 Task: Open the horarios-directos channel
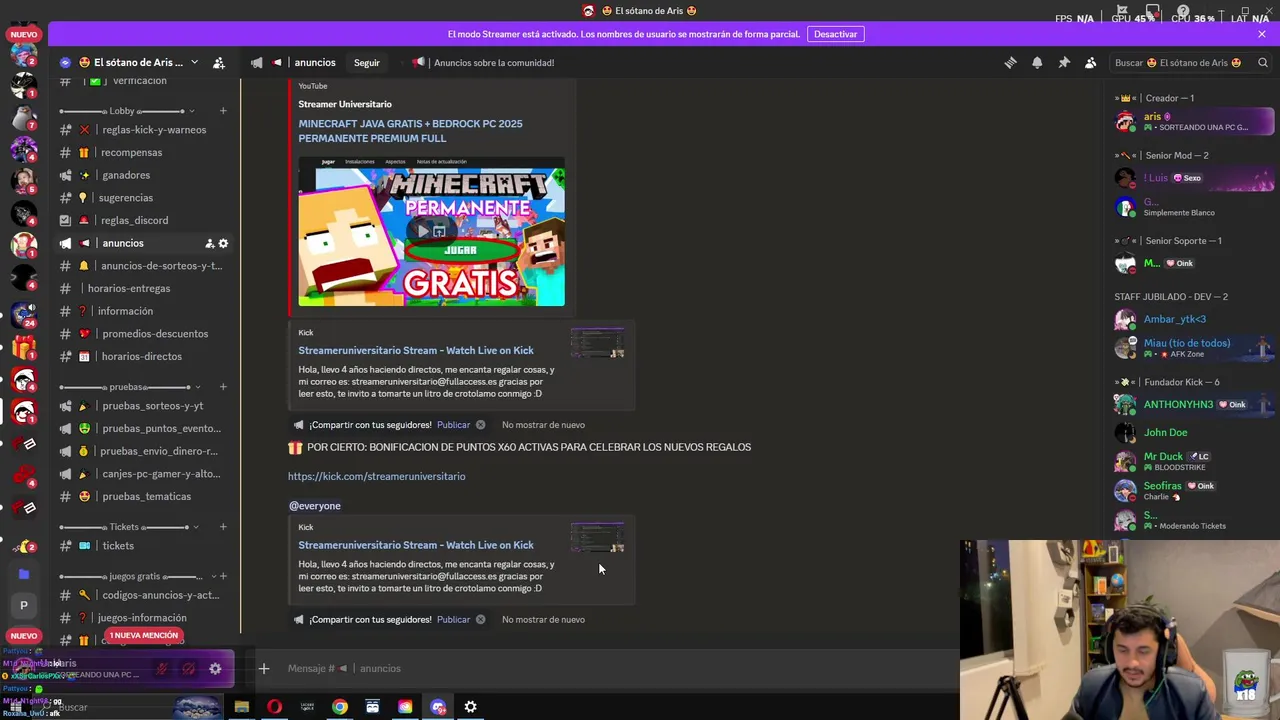(x=143, y=356)
